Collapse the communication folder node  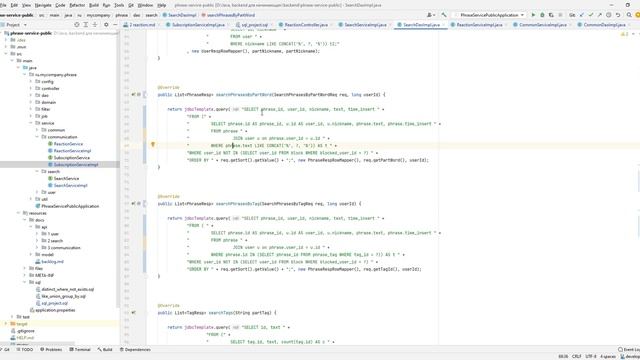(37, 137)
